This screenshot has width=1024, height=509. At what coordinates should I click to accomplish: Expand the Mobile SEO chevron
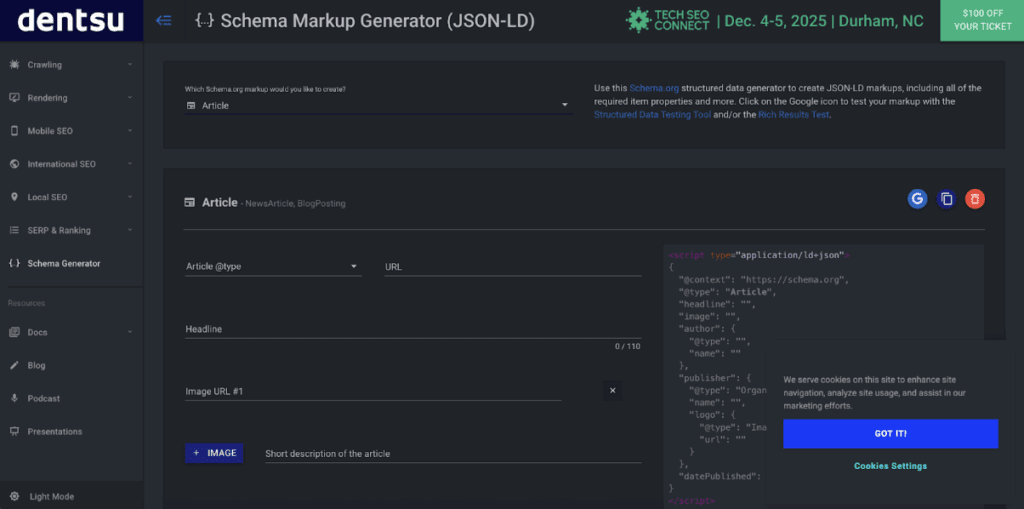(x=130, y=131)
